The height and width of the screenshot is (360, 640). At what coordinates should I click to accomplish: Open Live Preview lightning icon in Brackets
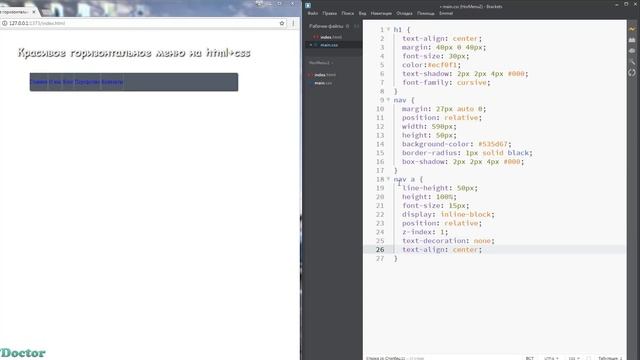coord(632,29)
